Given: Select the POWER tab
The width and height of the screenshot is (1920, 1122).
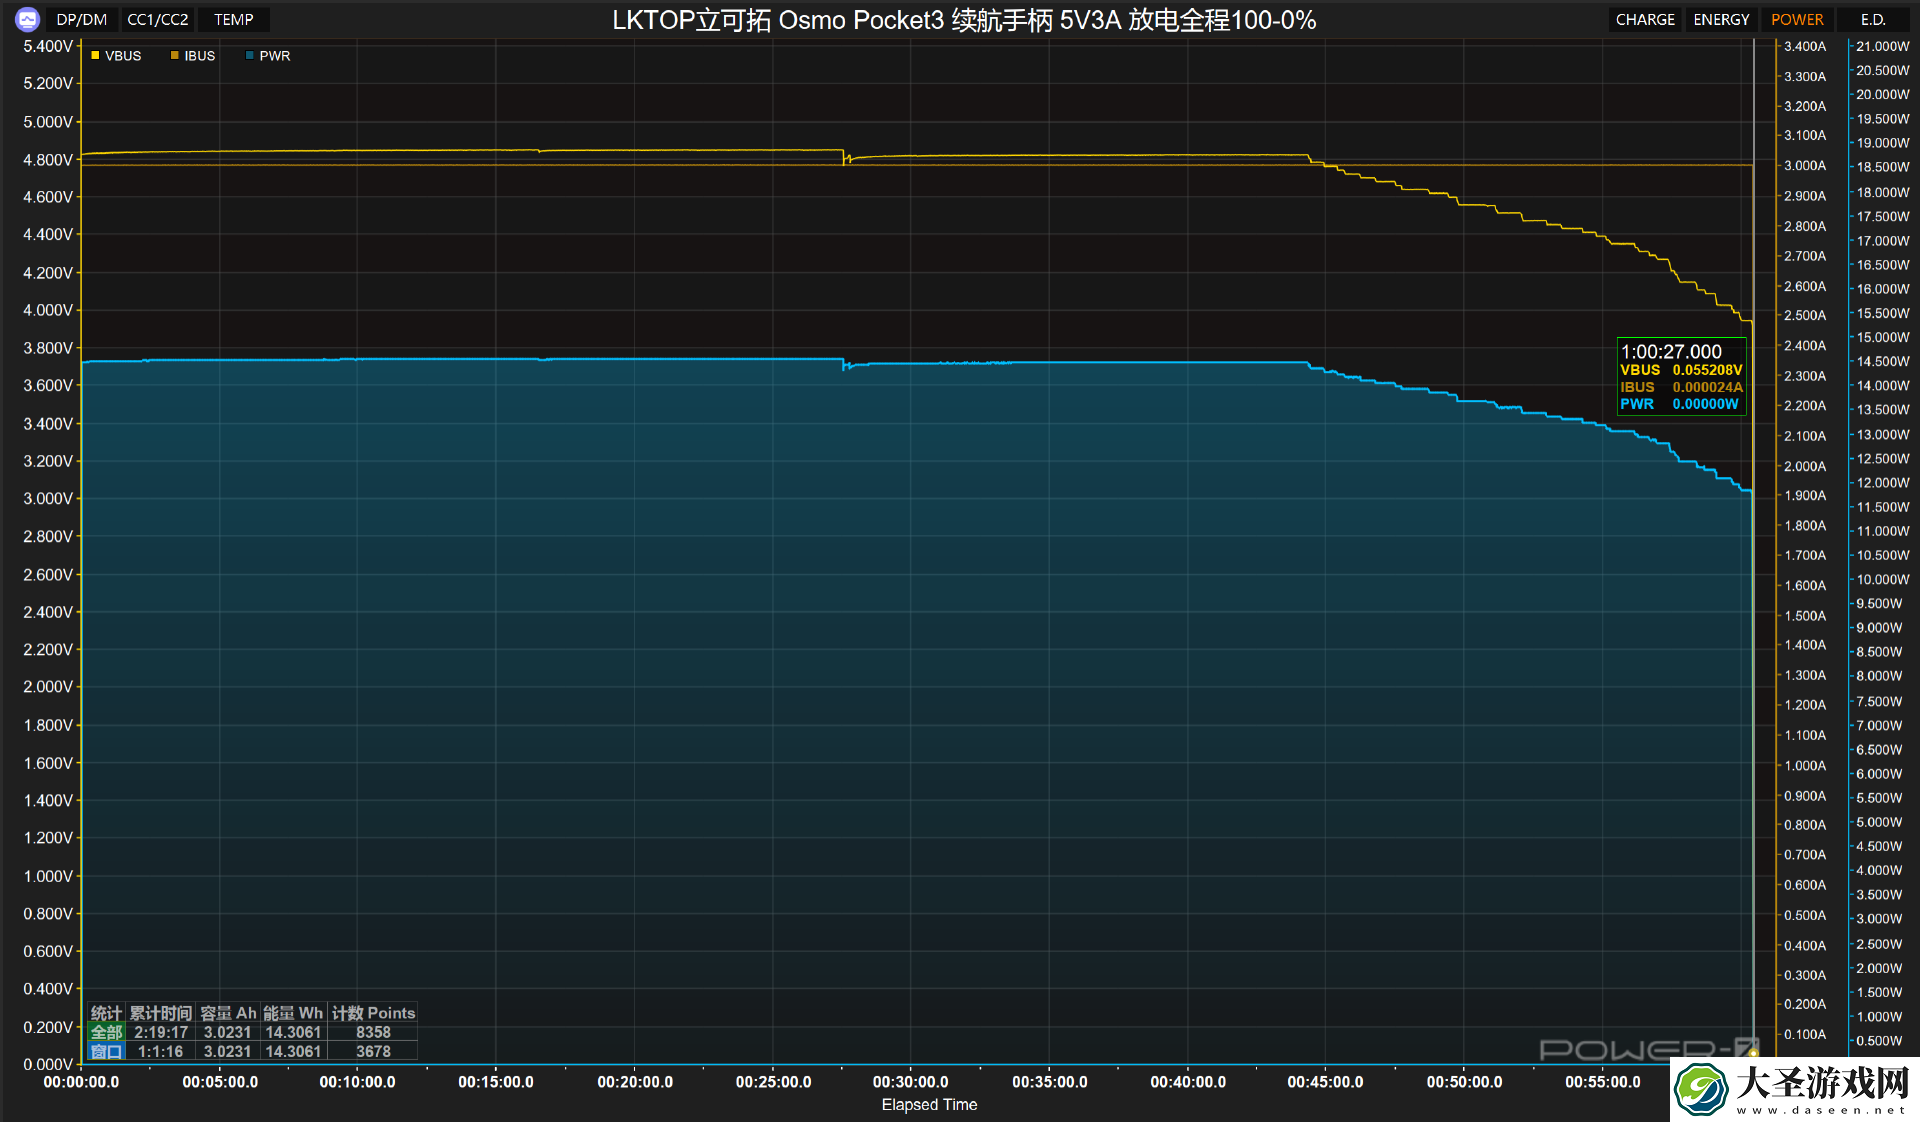Looking at the screenshot, I should 1797,19.
